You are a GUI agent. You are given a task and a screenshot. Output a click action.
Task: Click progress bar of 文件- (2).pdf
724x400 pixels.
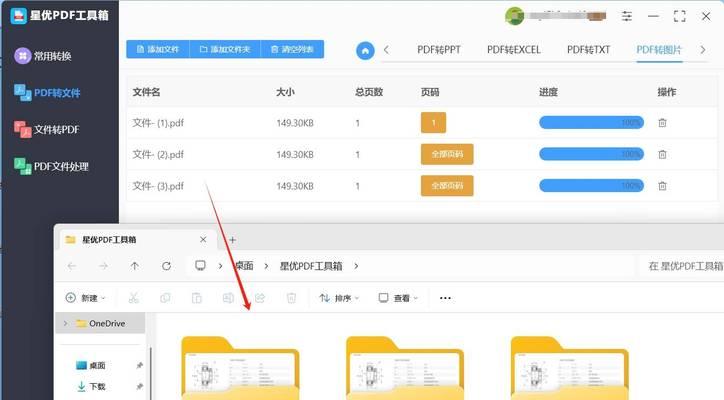[x=591, y=154]
